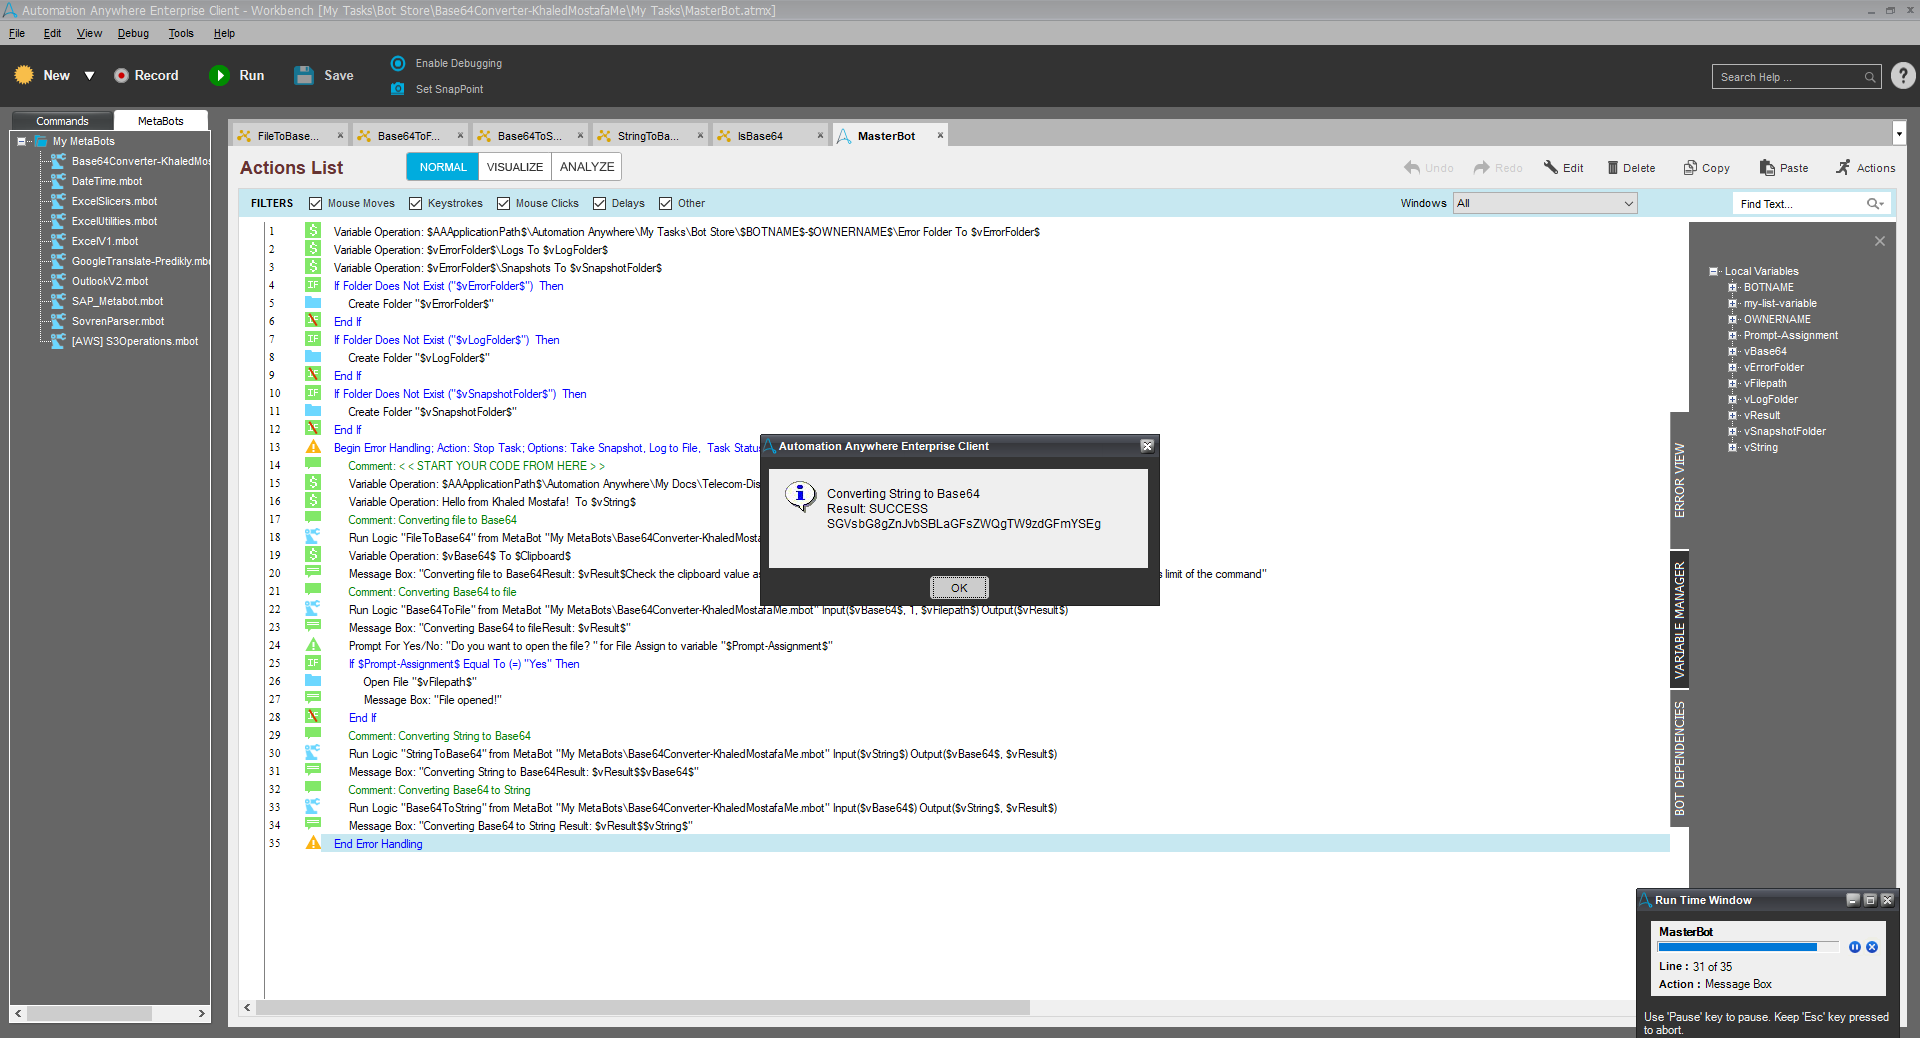Click the Find Text magnifier icon

pos(1875,203)
